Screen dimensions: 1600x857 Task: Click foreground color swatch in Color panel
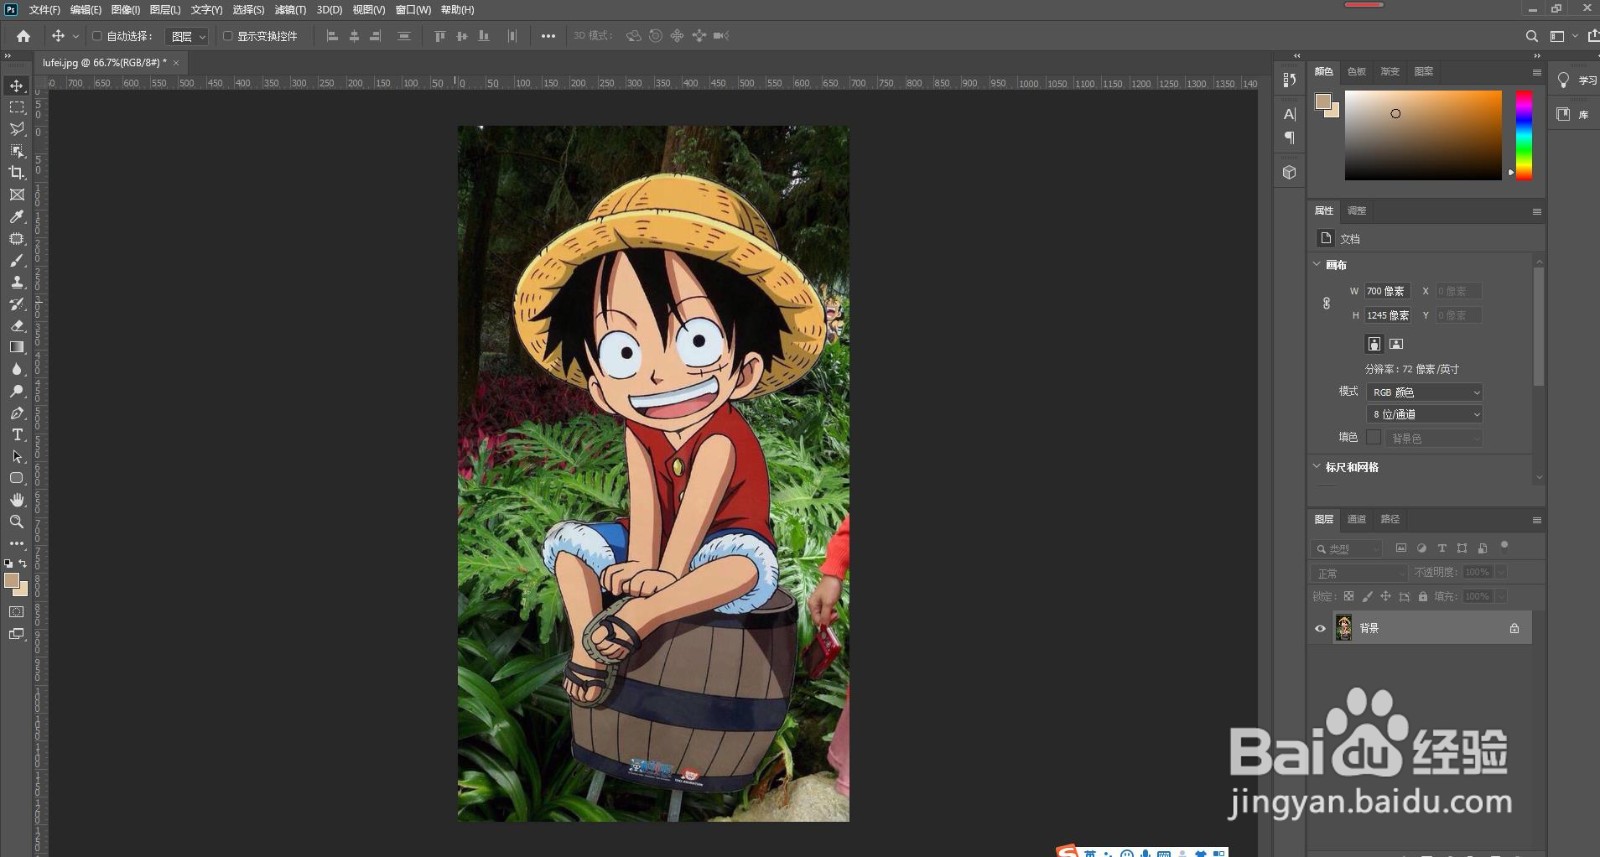[x=1323, y=101]
